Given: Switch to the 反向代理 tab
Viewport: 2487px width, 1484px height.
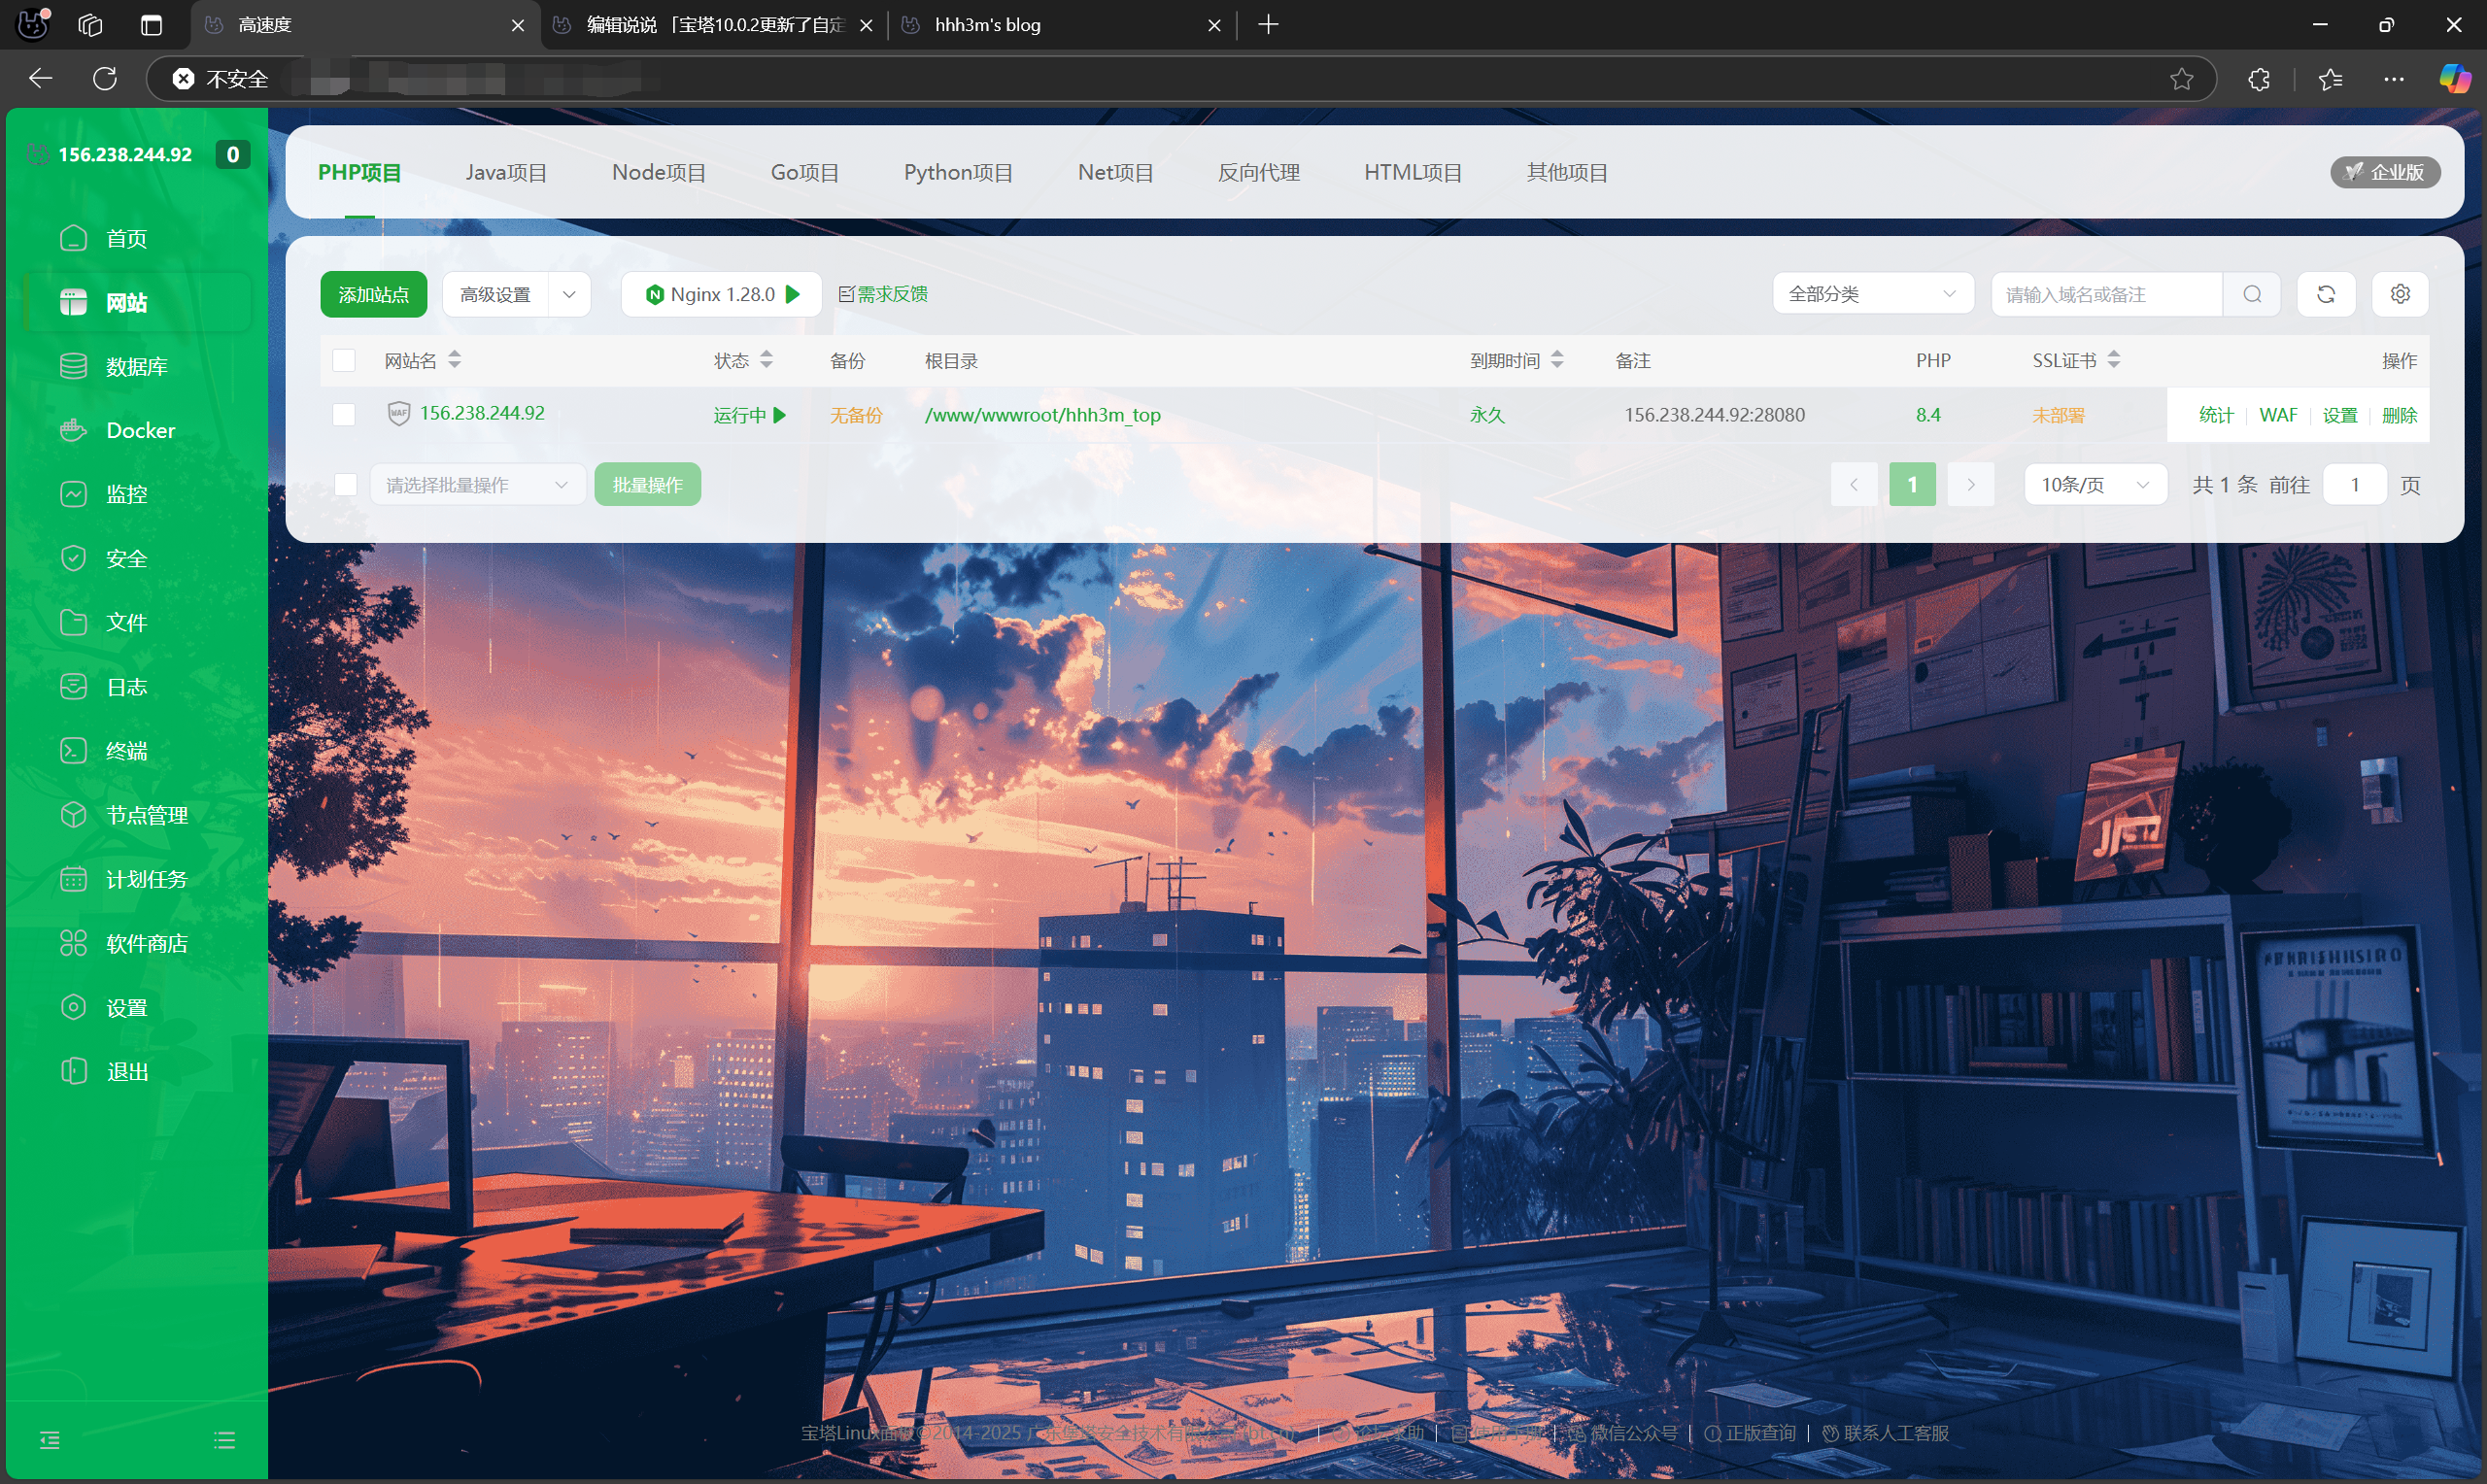Looking at the screenshot, I should coord(1258,172).
